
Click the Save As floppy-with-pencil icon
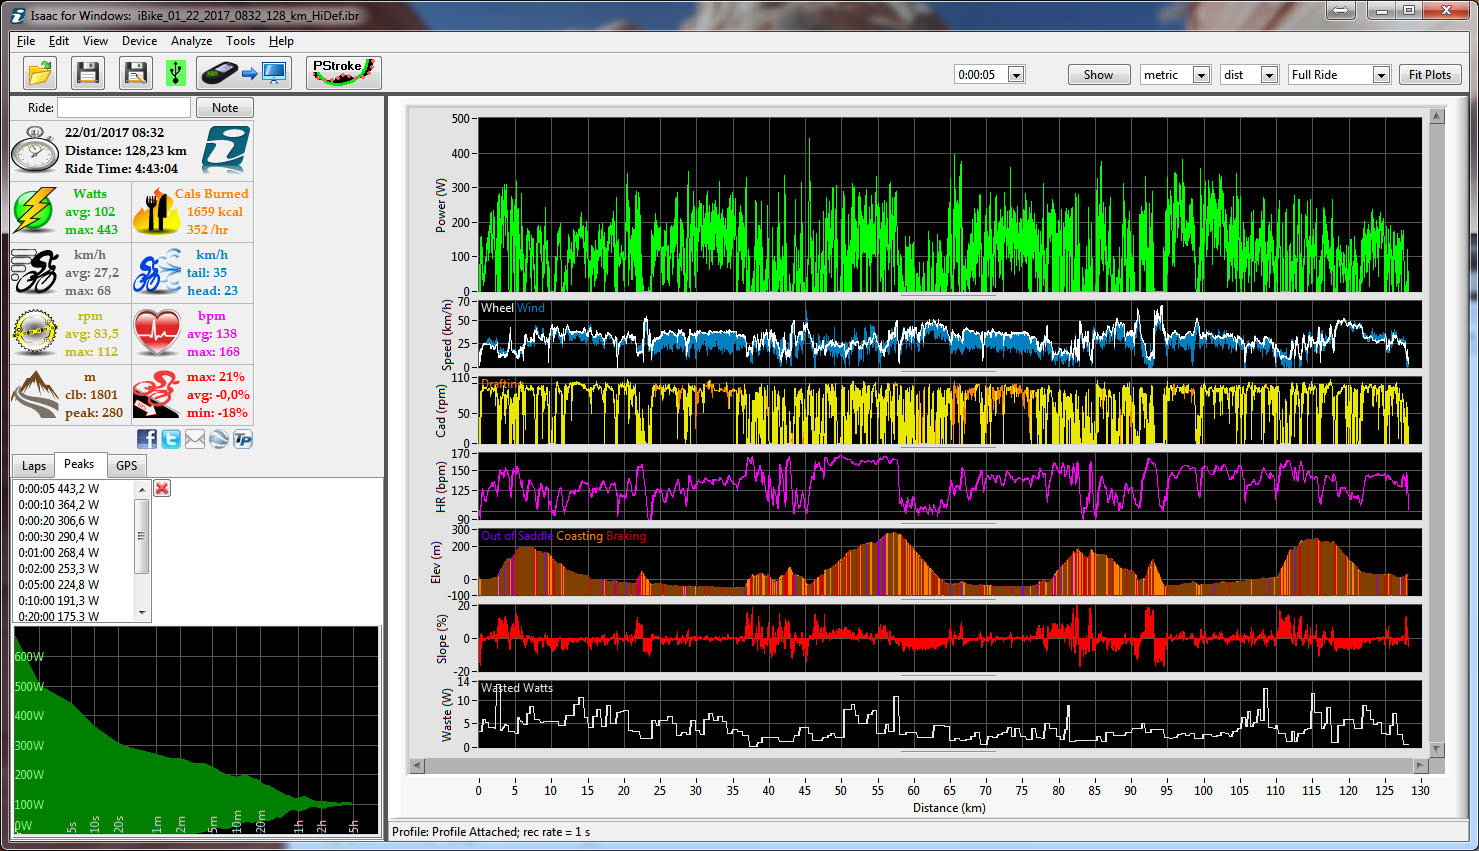(135, 73)
